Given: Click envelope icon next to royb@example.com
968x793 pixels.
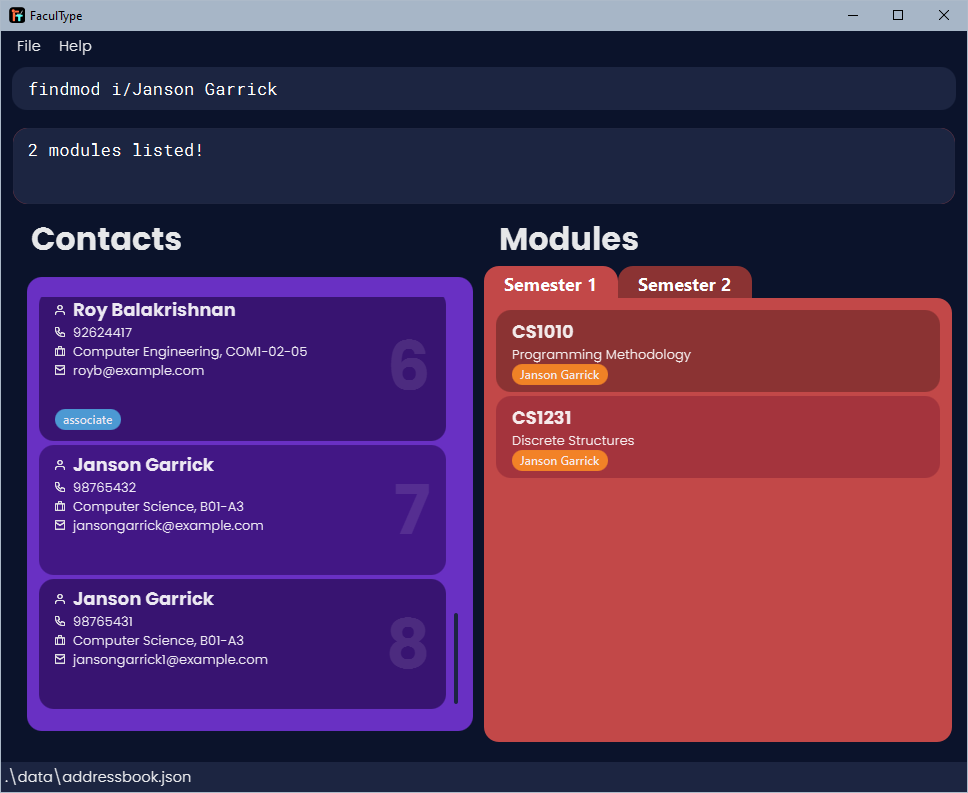Looking at the screenshot, I should pyautogui.click(x=60, y=370).
